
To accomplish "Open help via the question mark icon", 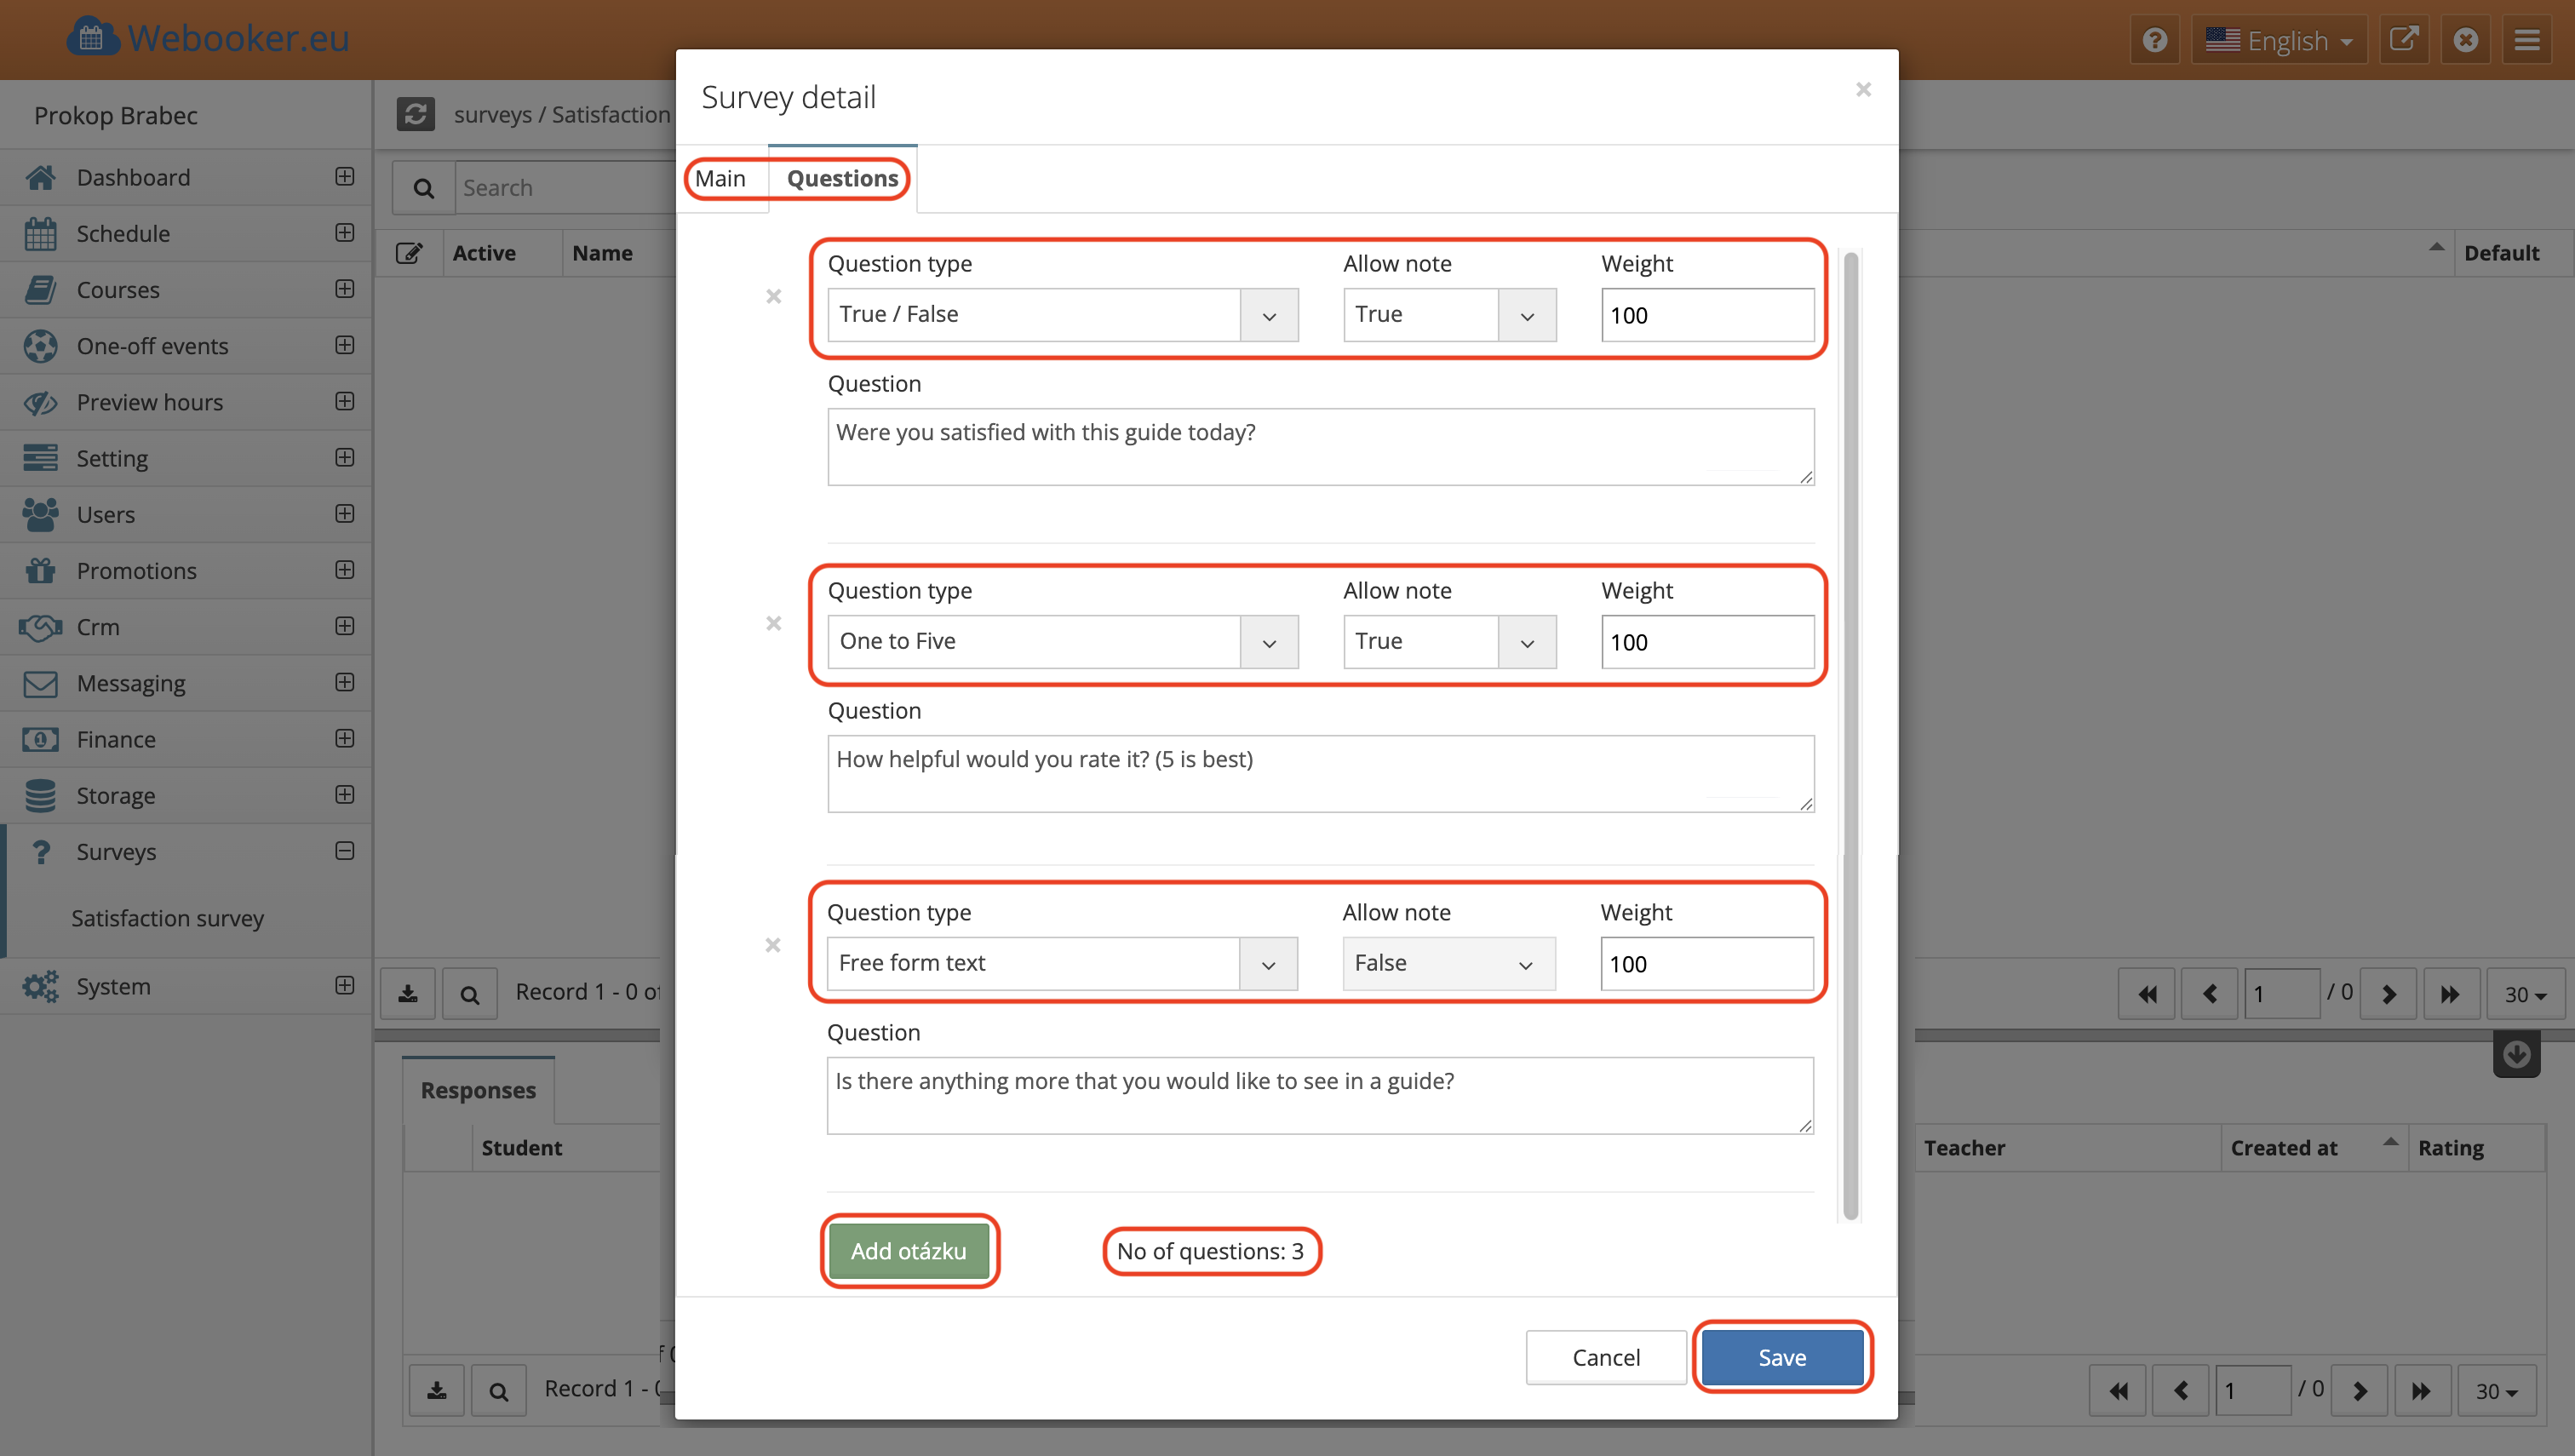I will click(2154, 40).
